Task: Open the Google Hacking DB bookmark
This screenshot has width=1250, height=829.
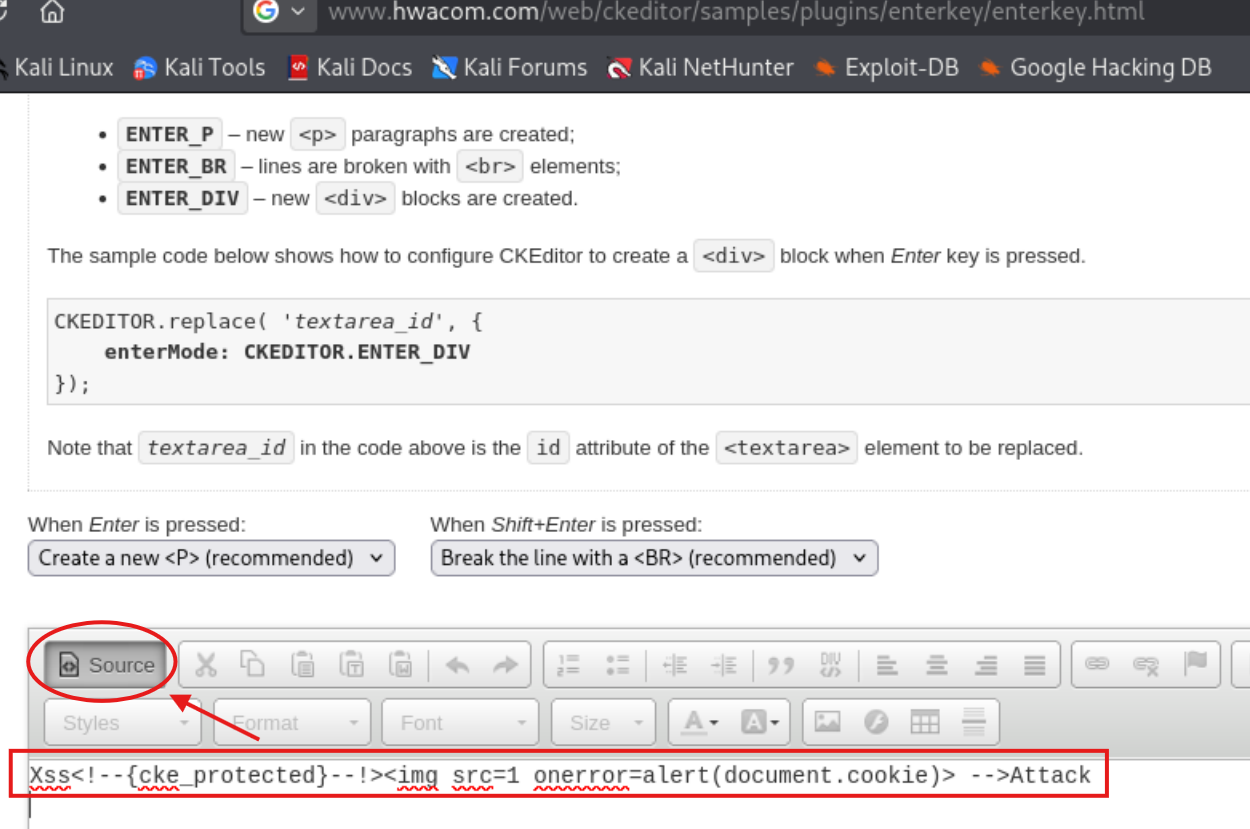Action: pyautogui.click(x=1094, y=67)
